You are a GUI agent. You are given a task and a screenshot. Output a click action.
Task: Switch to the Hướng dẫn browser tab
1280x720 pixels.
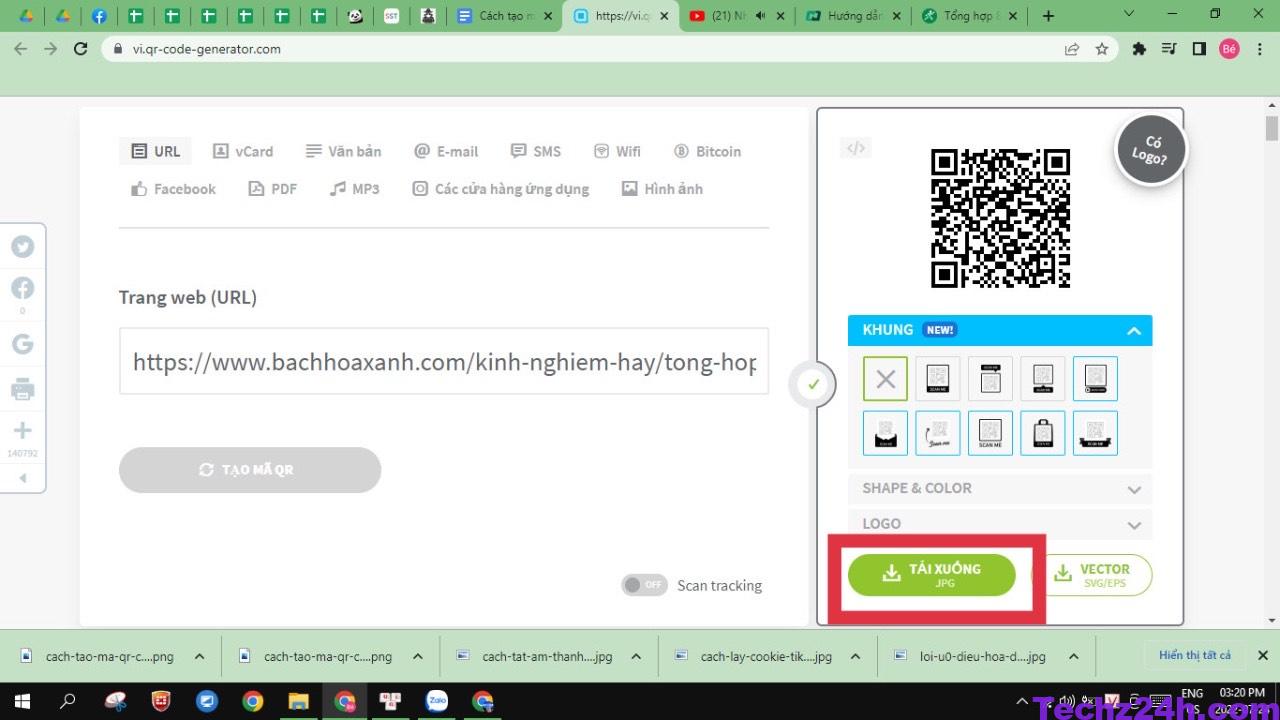click(853, 16)
